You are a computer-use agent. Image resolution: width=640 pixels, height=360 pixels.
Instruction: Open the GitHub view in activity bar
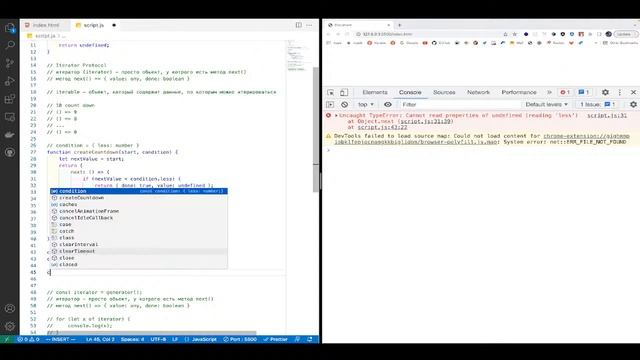9,152
